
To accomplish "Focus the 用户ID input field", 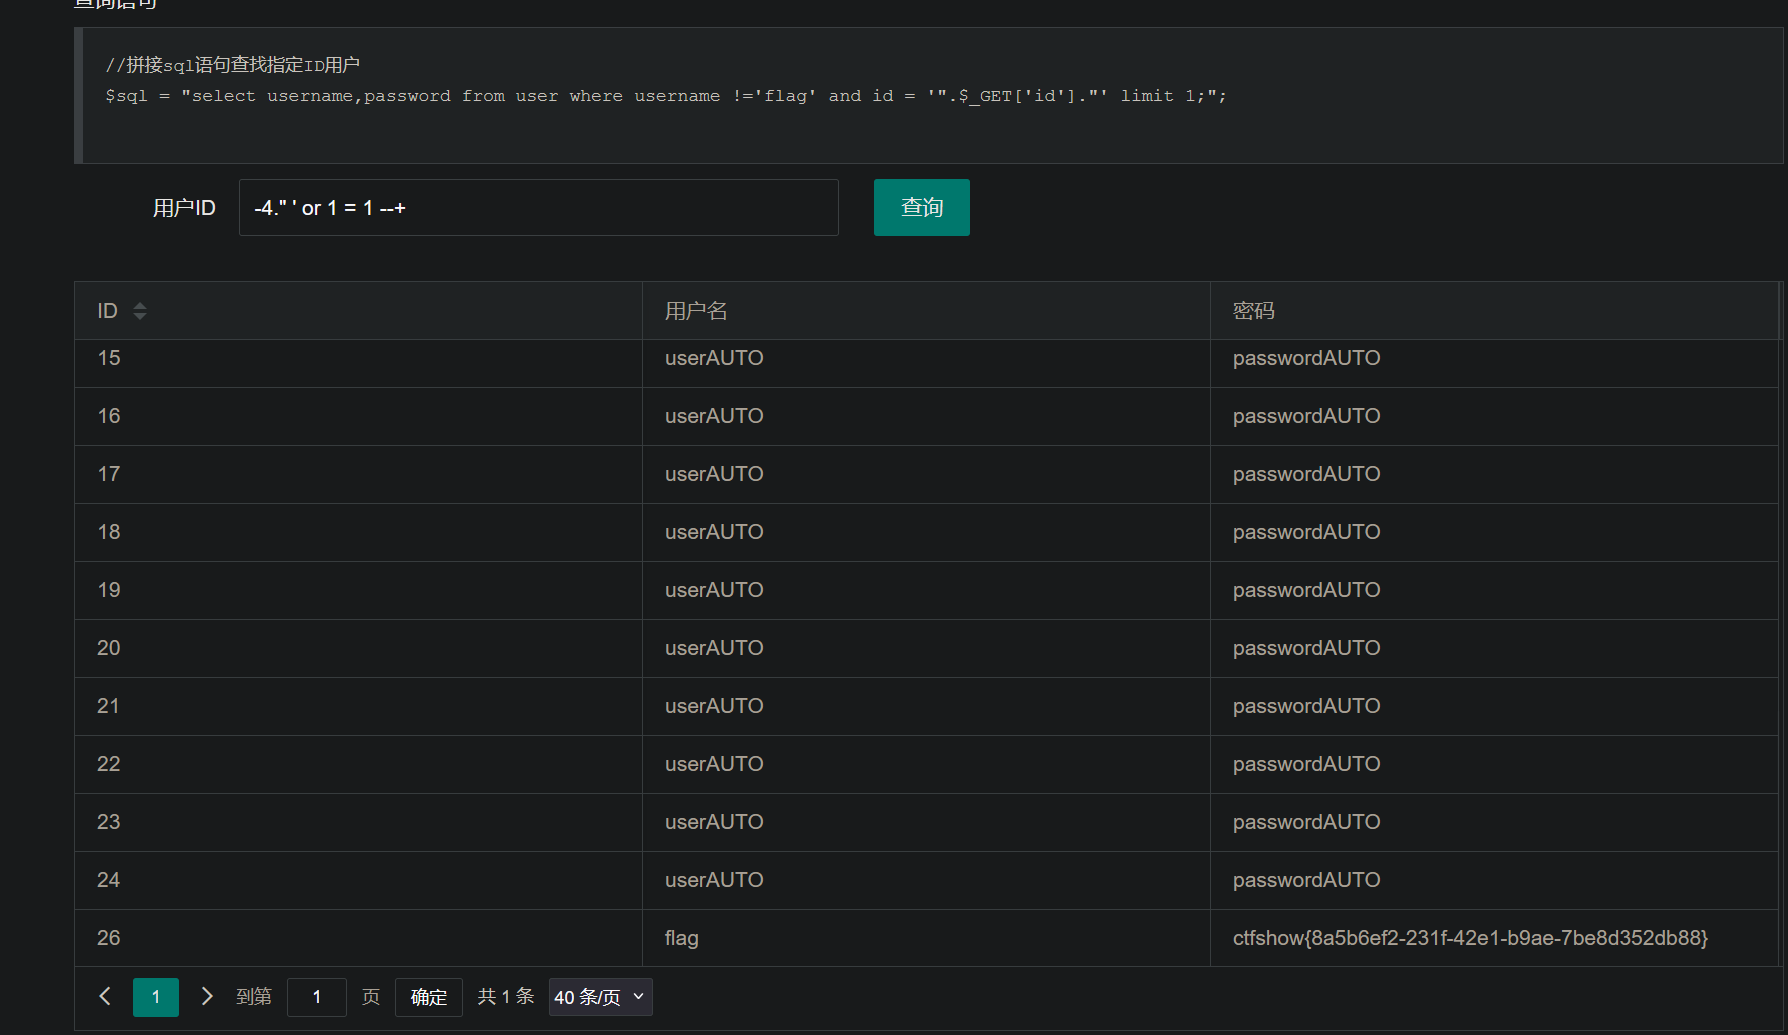I will coord(539,207).
